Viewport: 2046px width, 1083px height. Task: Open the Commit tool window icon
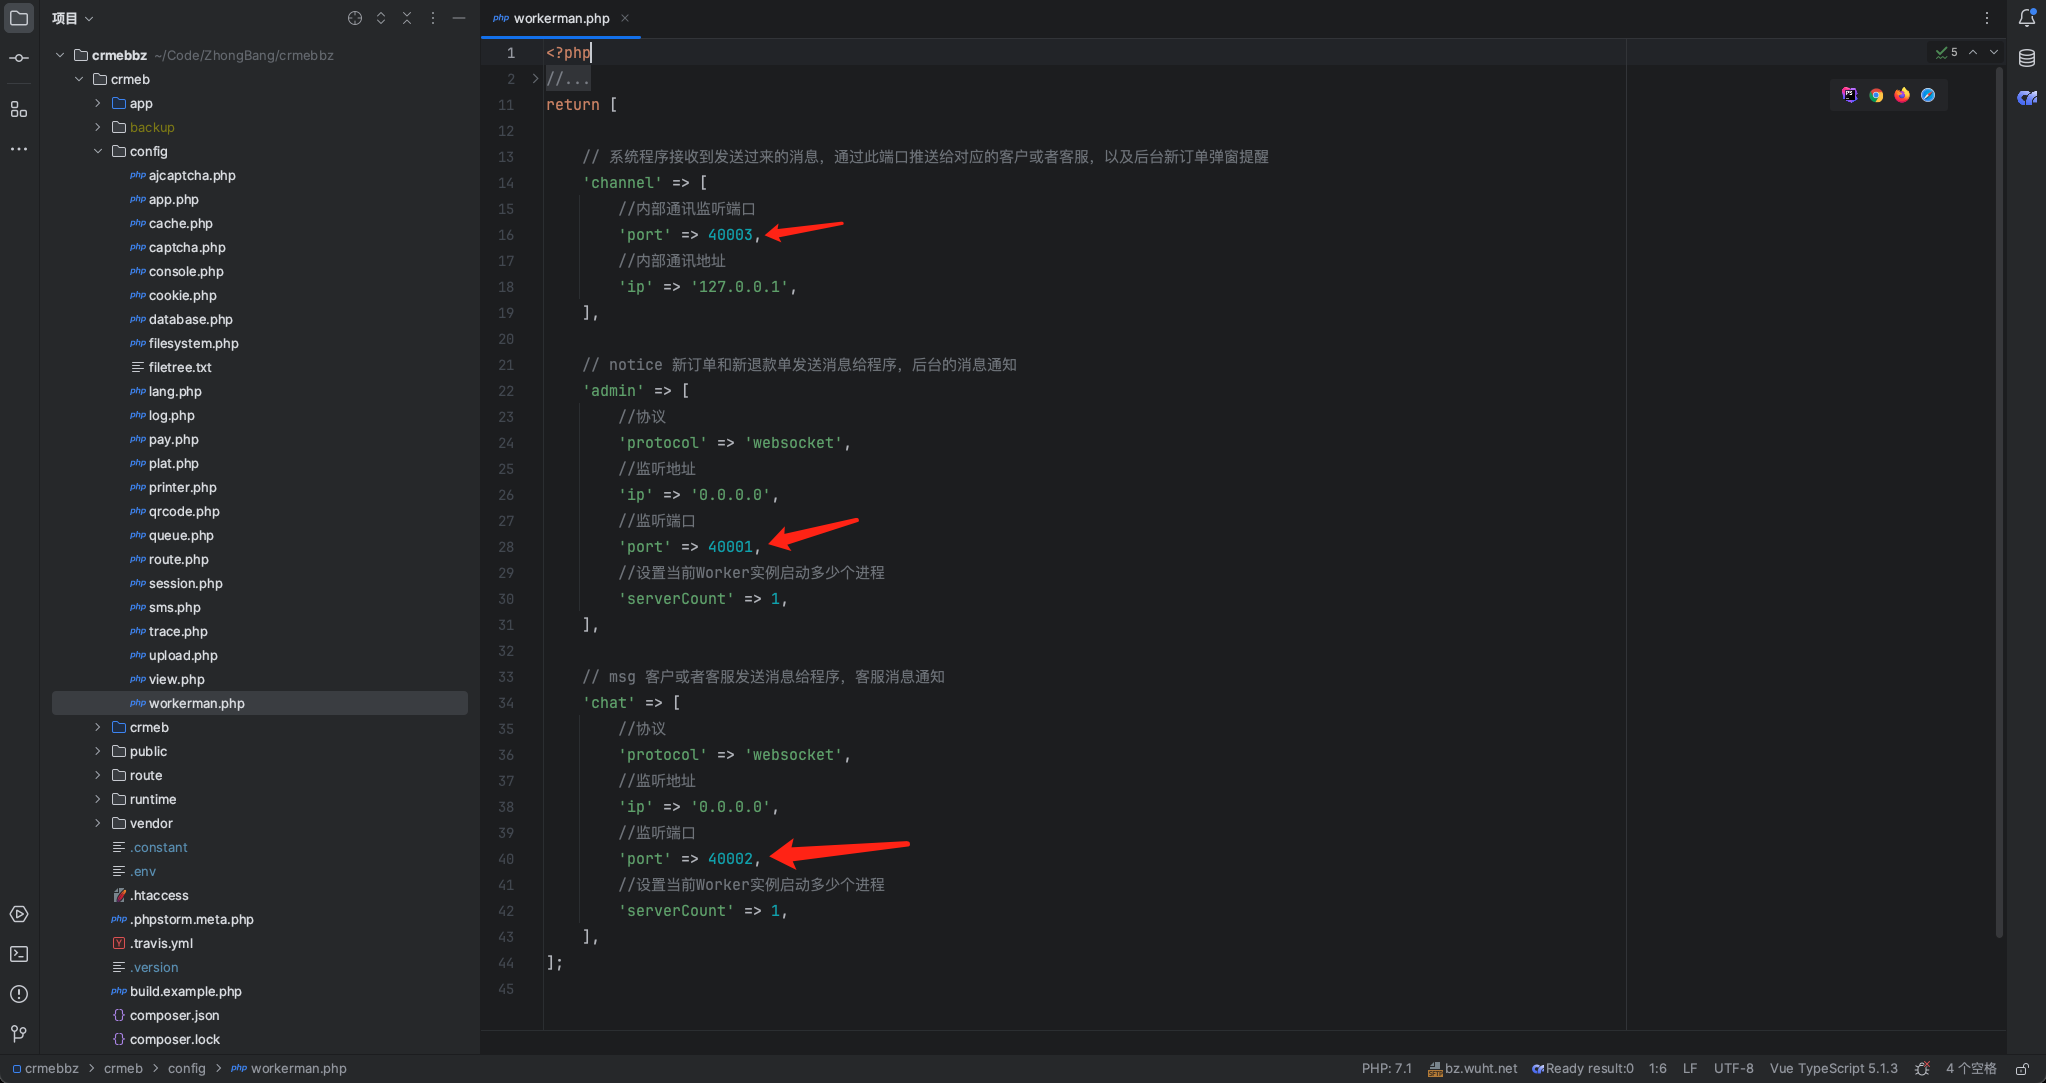(x=19, y=58)
